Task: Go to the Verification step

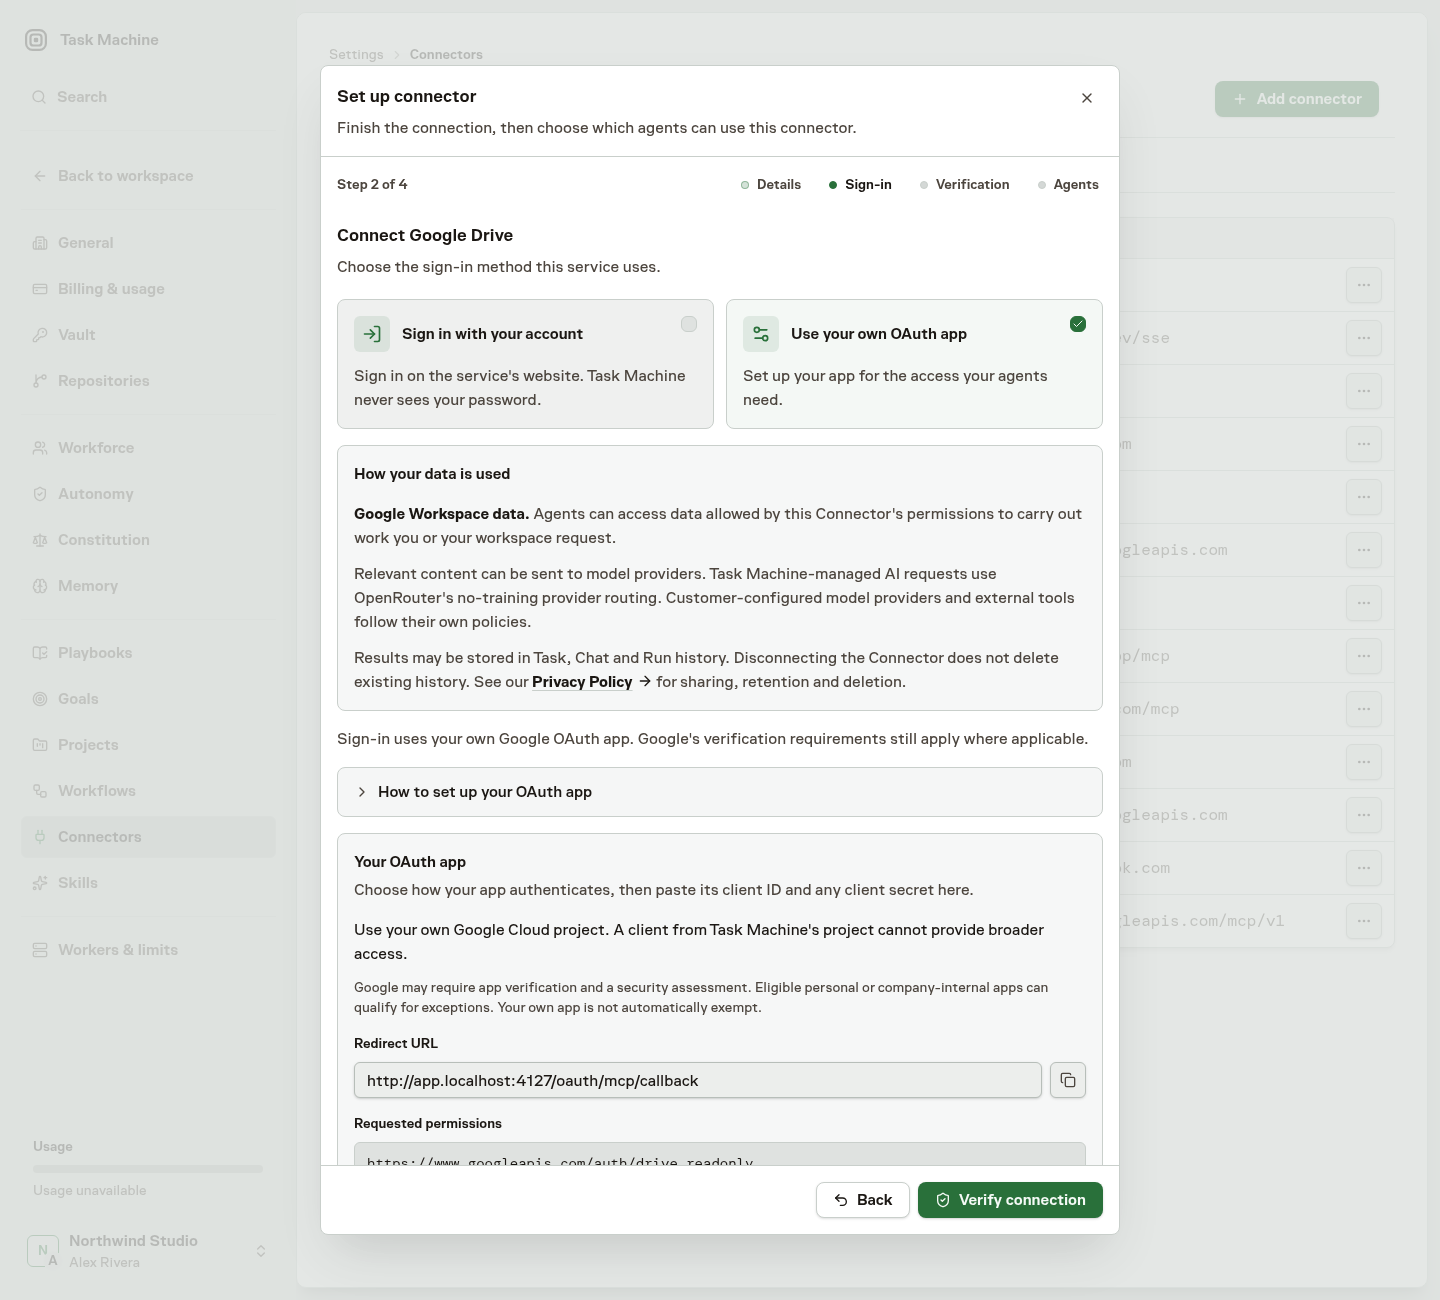Action: point(965,185)
